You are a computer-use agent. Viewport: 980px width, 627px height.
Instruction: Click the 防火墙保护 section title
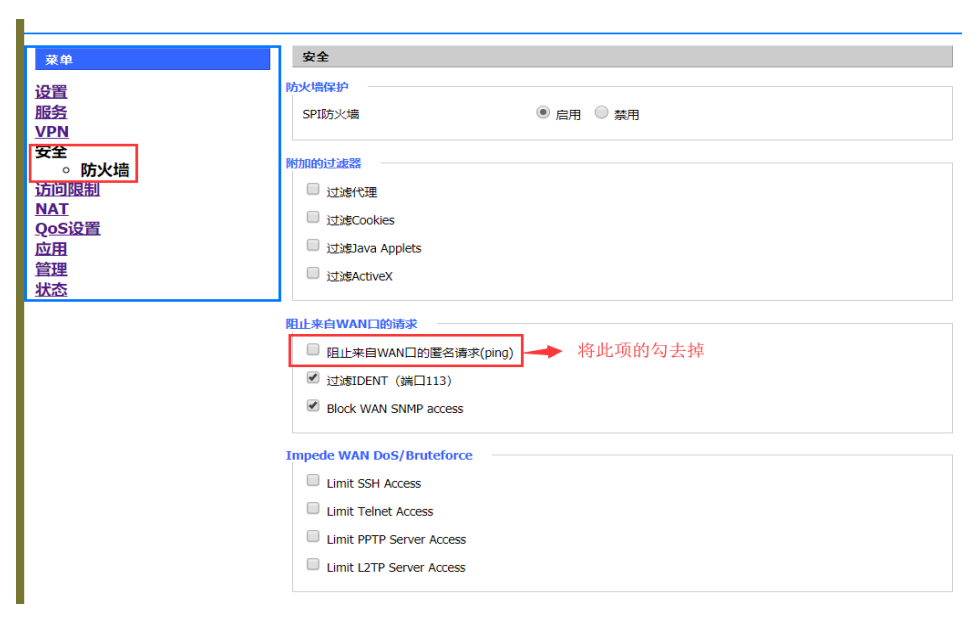pyautogui.click(x=317, y=87)
